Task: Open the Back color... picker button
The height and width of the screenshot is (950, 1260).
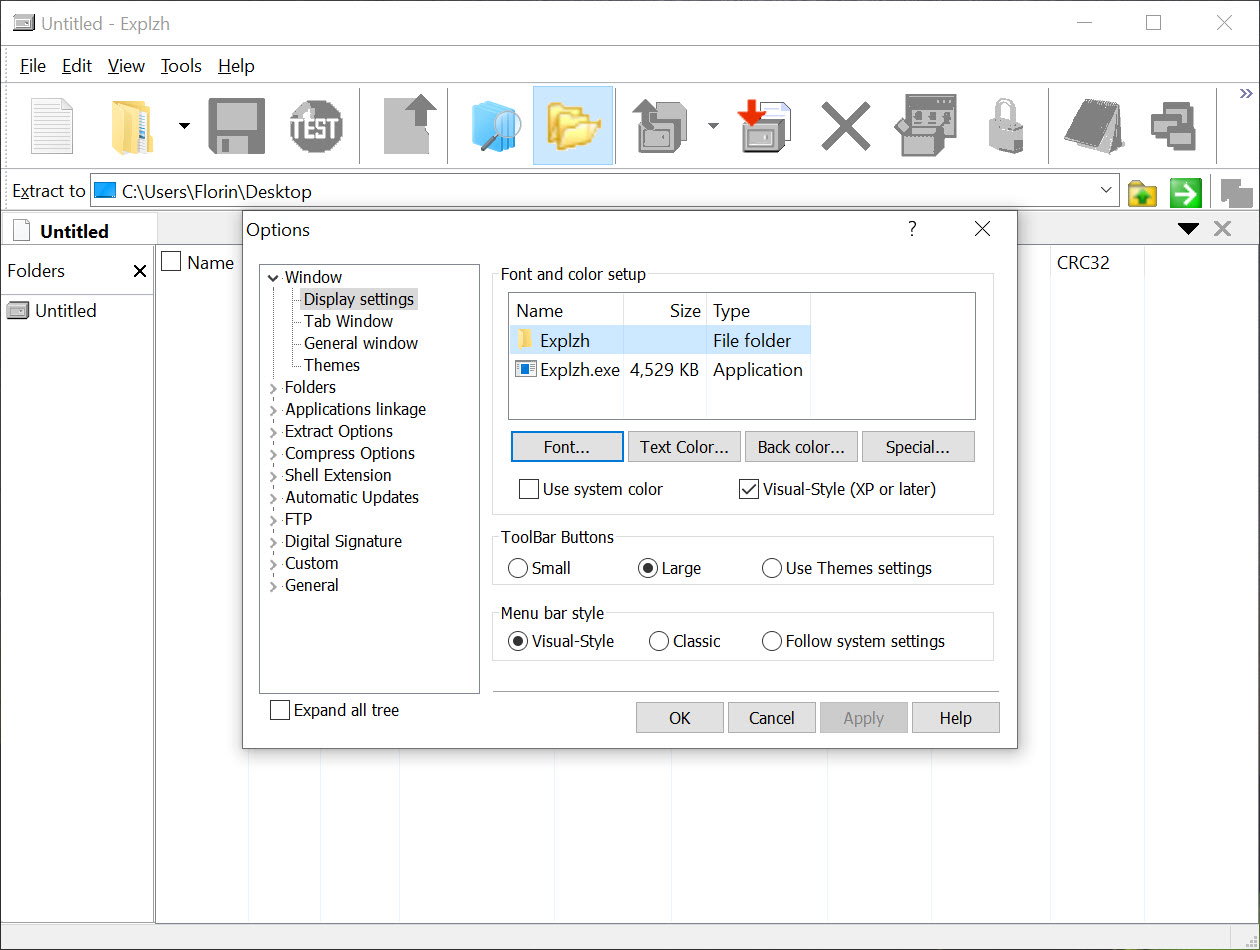Action: (x=801, y=447)
